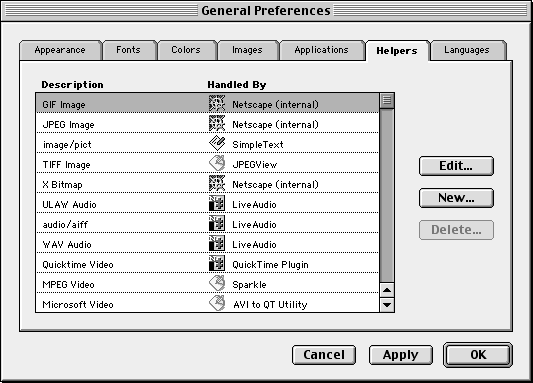Click LiveAudio text in WAV Audio row
This screenshot has width=533, height=383.
(x=254, y=245)
